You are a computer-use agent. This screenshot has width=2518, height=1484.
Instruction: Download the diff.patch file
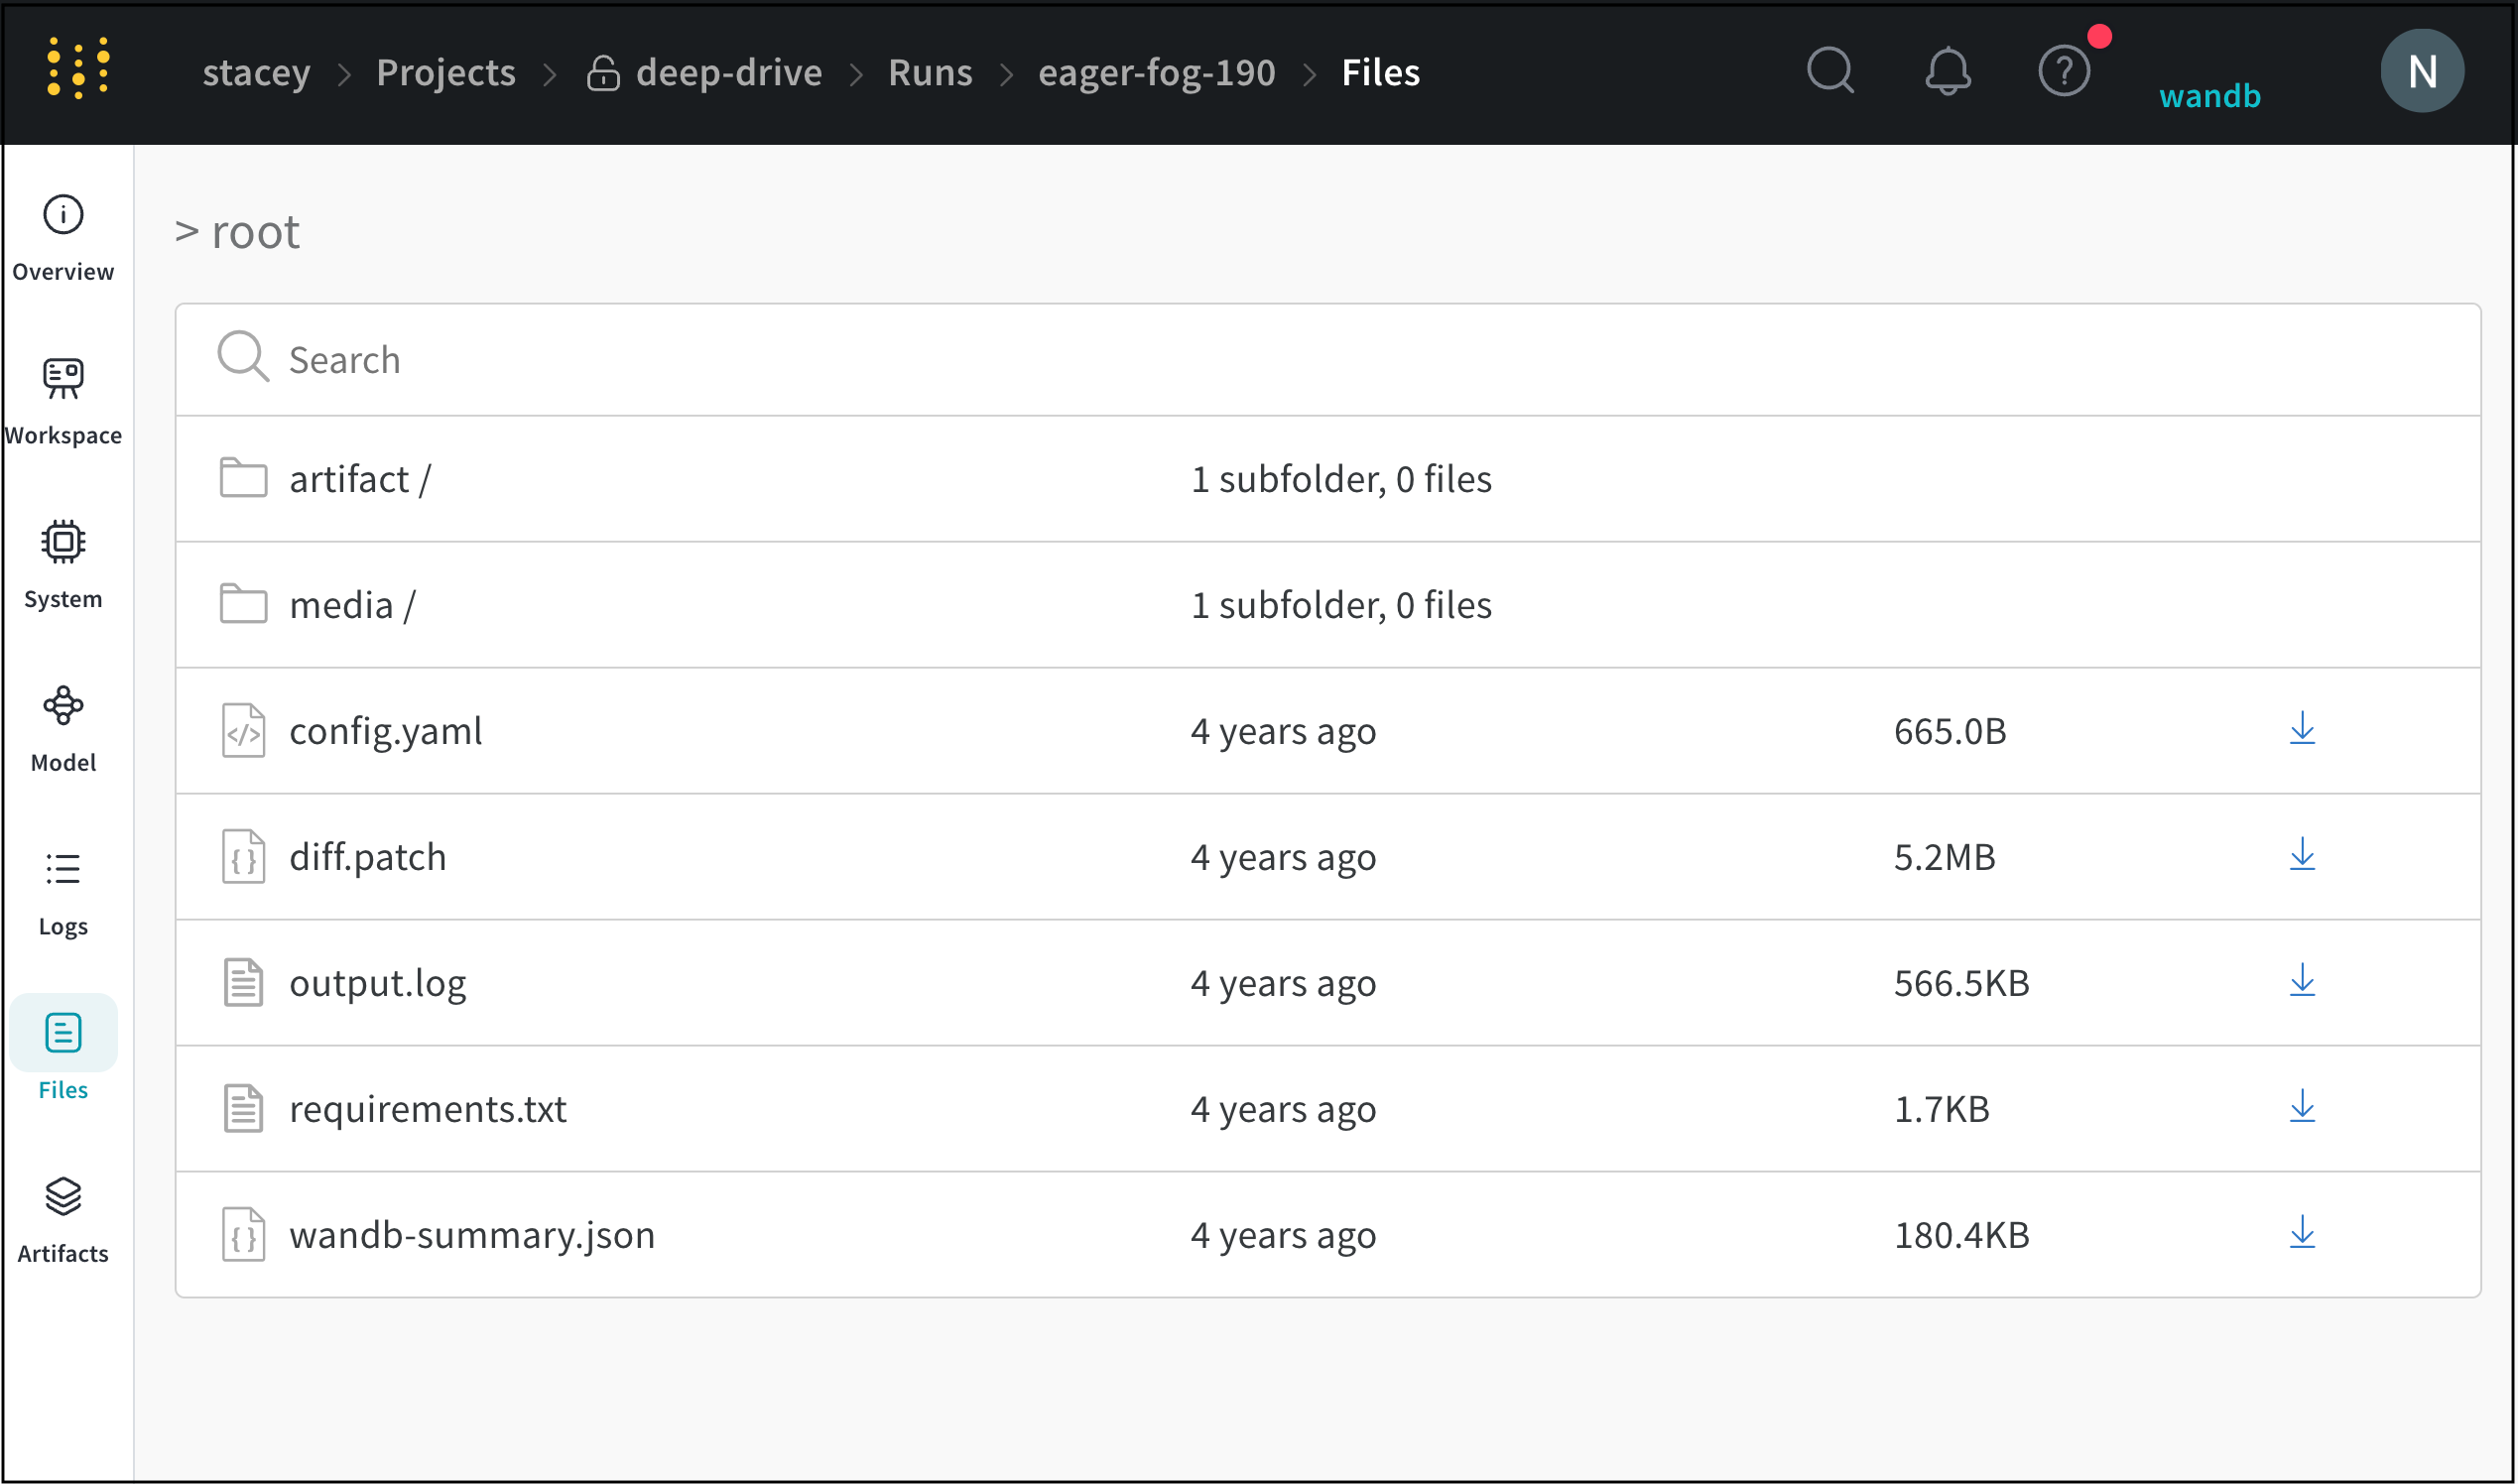tap(2302, 856)
